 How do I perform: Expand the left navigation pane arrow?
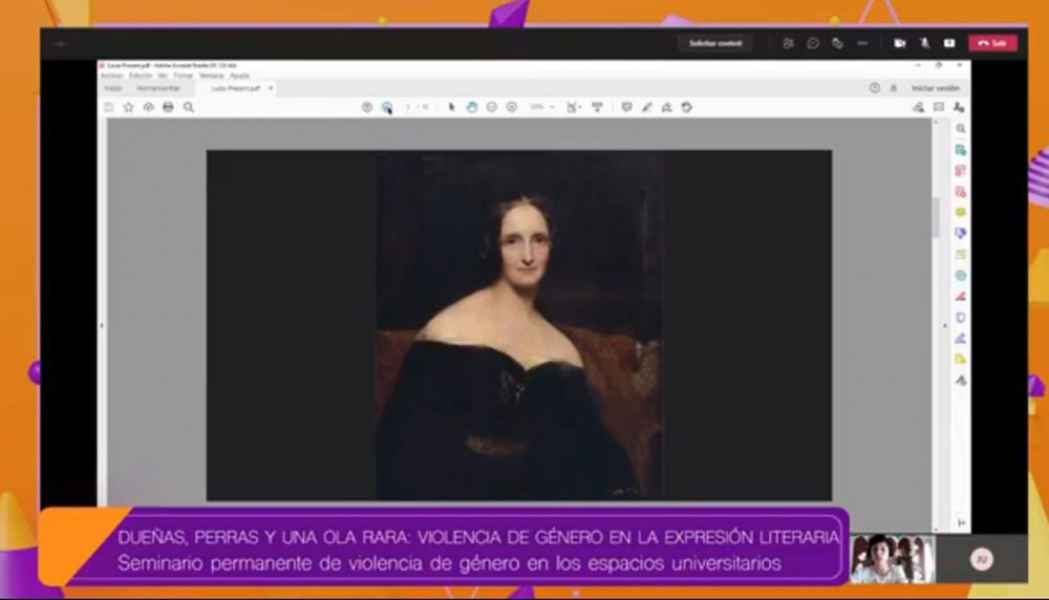coord(101,325)
